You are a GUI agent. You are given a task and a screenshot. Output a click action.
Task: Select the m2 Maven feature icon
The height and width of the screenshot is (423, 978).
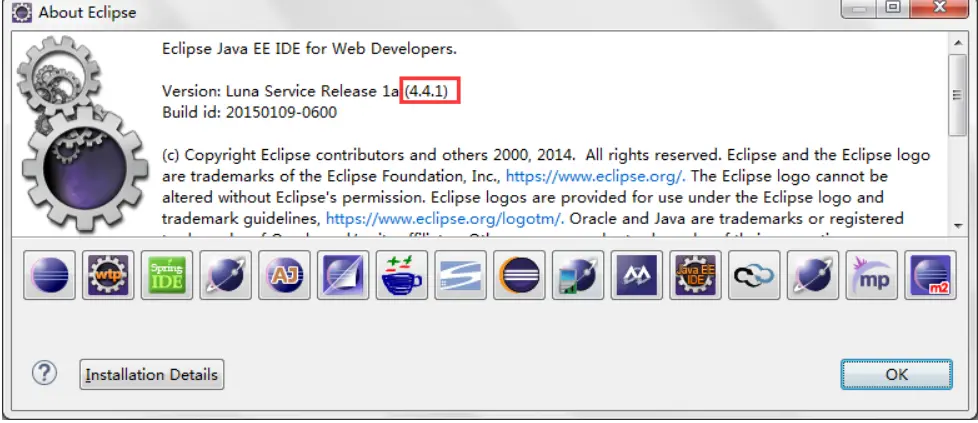coord(931,275)
